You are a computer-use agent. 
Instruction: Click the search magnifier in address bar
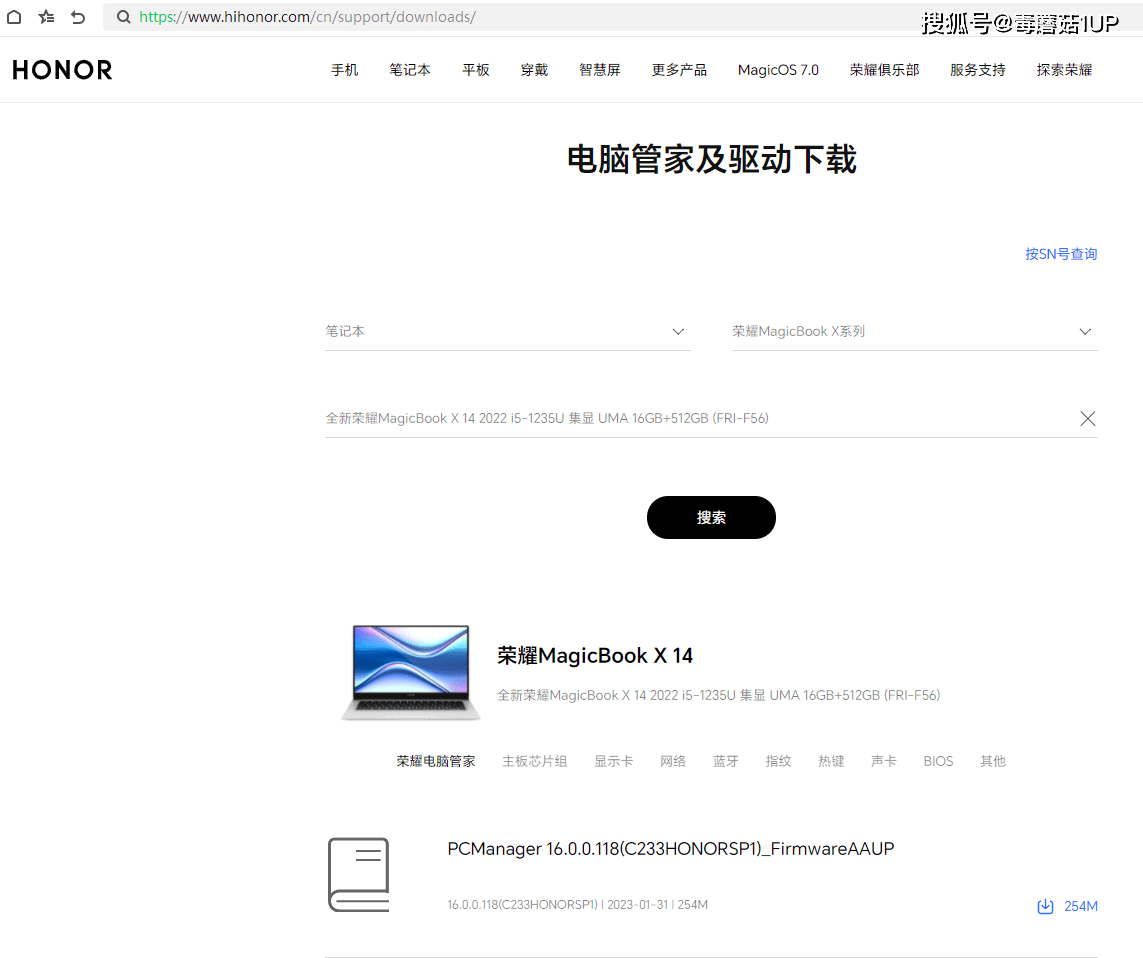pyautogui.click(x=124, y=17)
